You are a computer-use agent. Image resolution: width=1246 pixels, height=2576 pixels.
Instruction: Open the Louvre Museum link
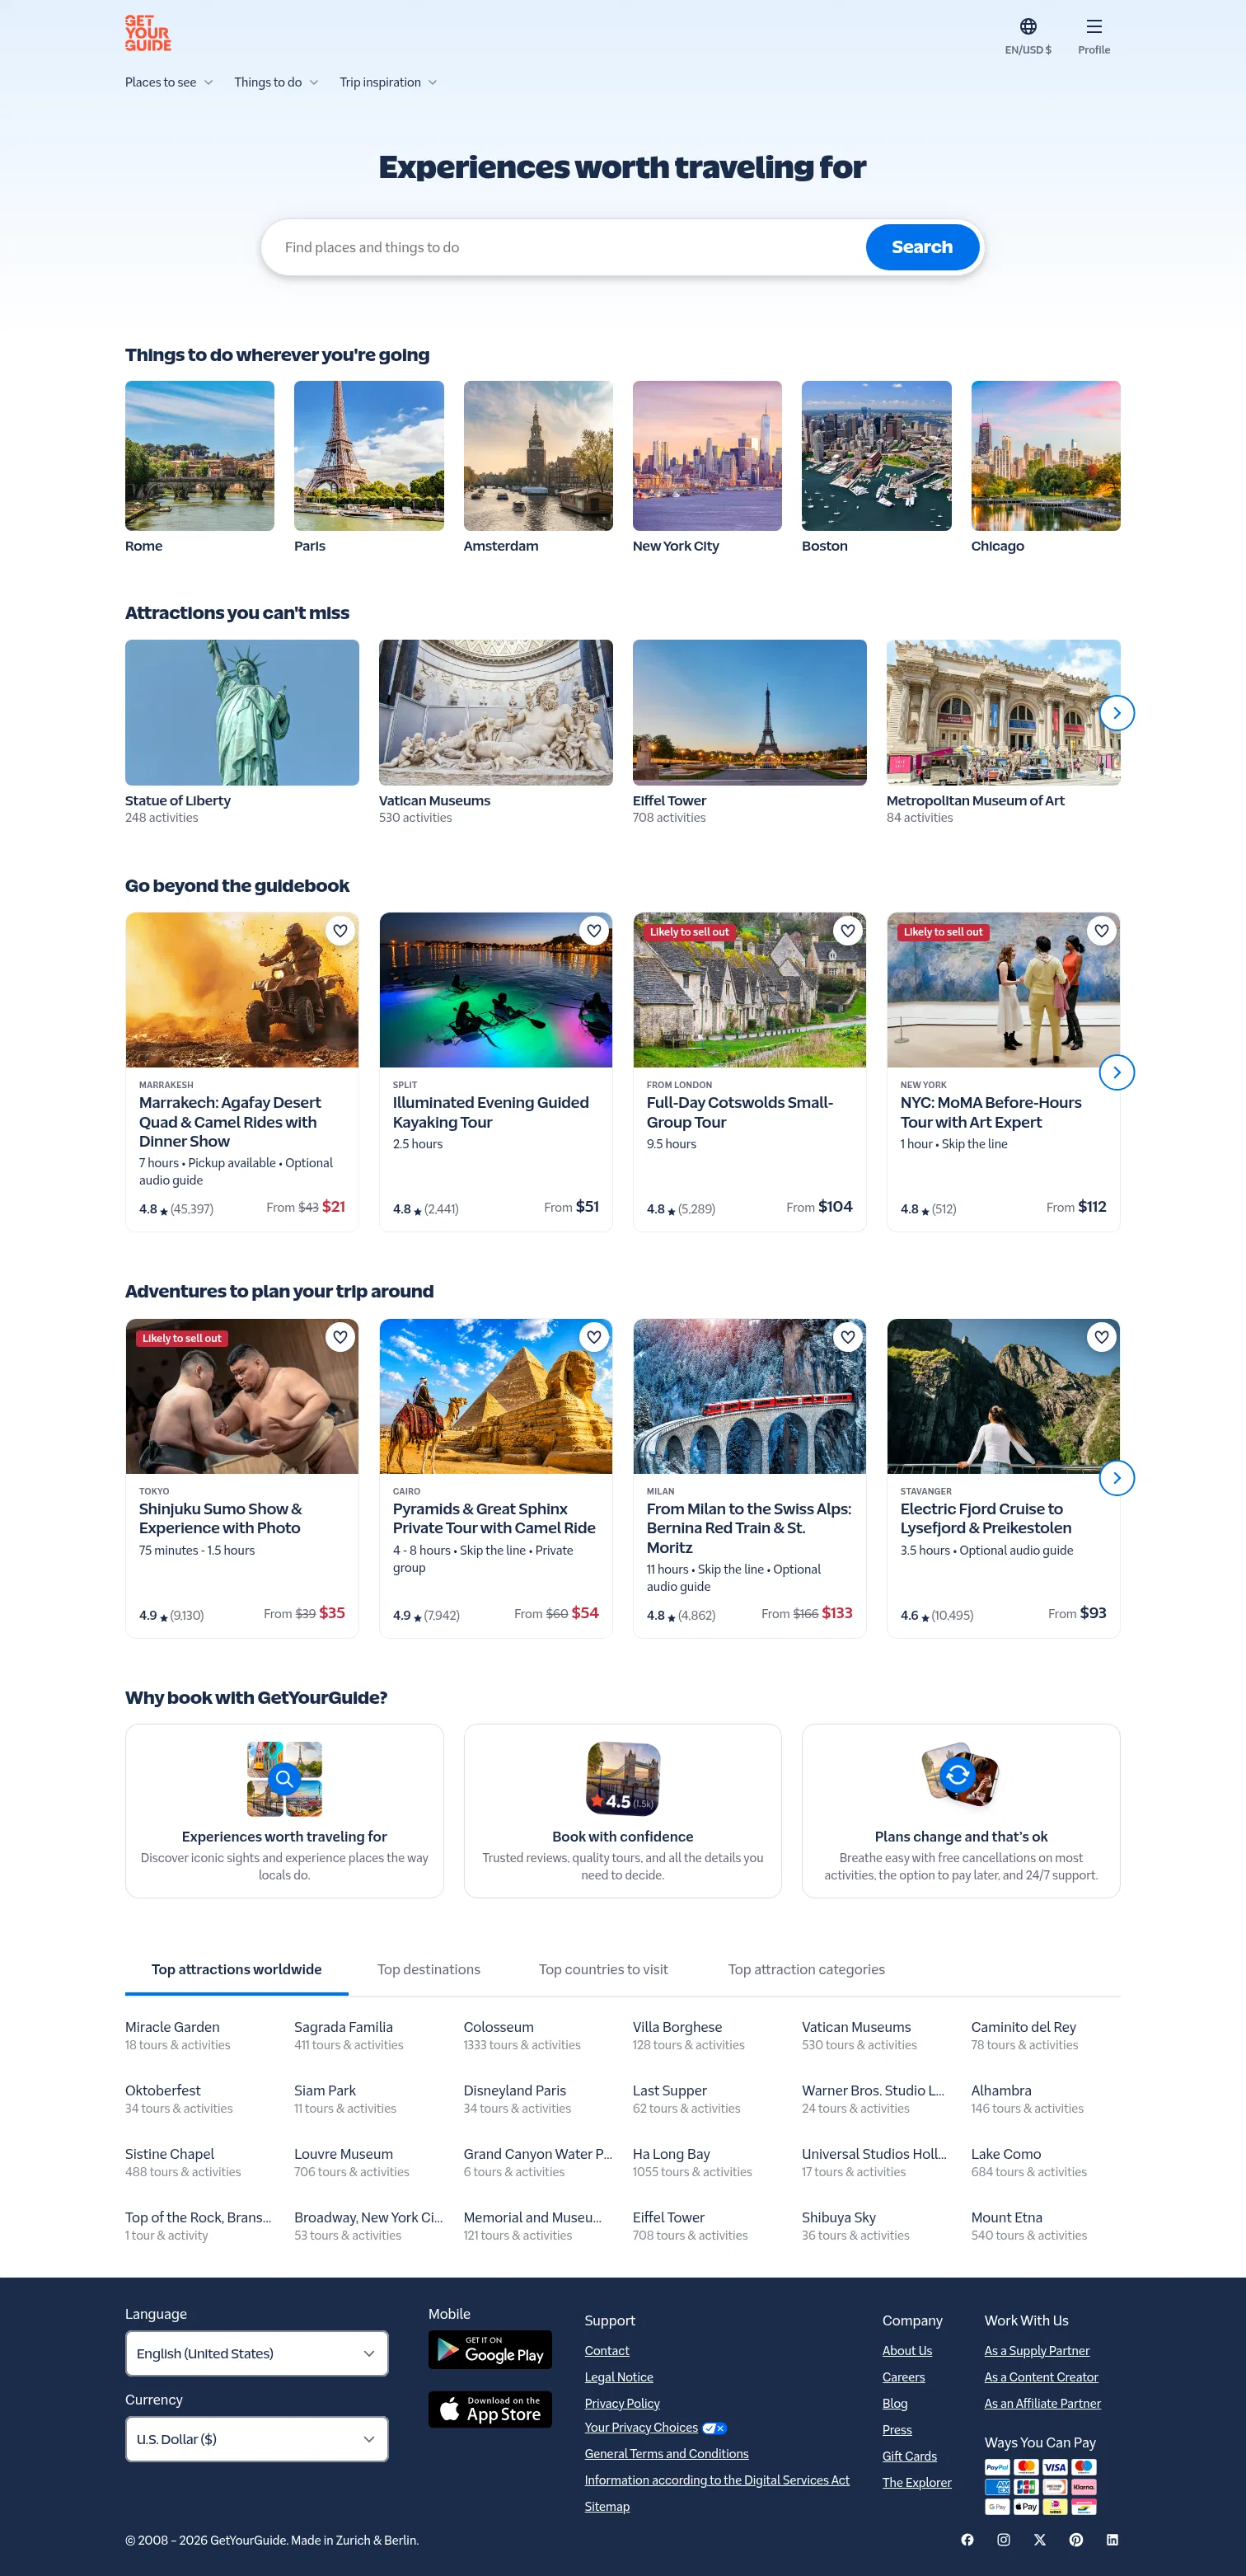(343, 2154)
